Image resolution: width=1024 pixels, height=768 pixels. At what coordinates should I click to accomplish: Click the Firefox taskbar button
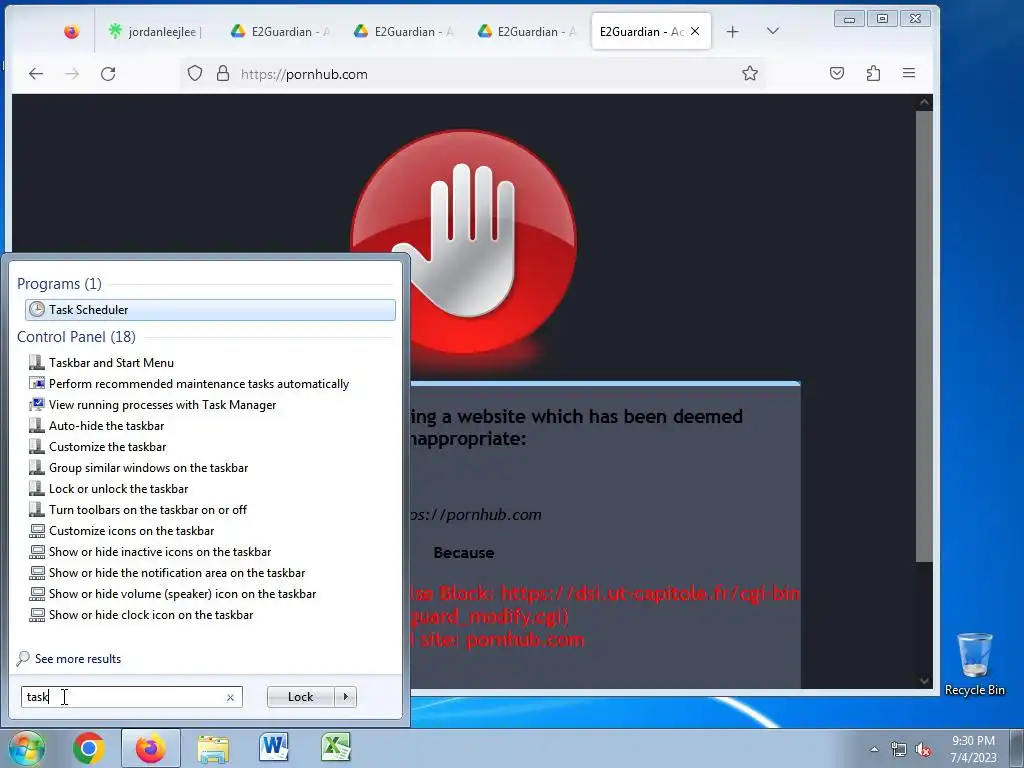click(x=151, y=748)
